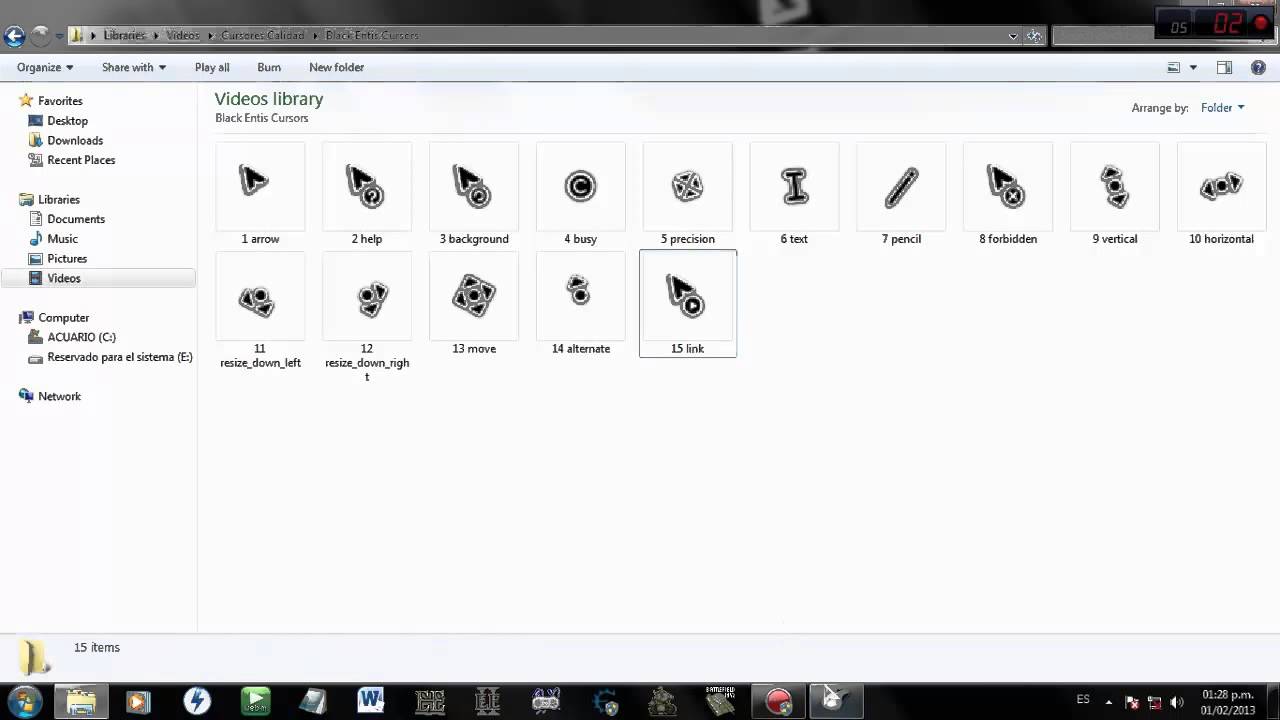Show hidden tray icons
1280x720 pixels.
click(x=1109, y=702)
